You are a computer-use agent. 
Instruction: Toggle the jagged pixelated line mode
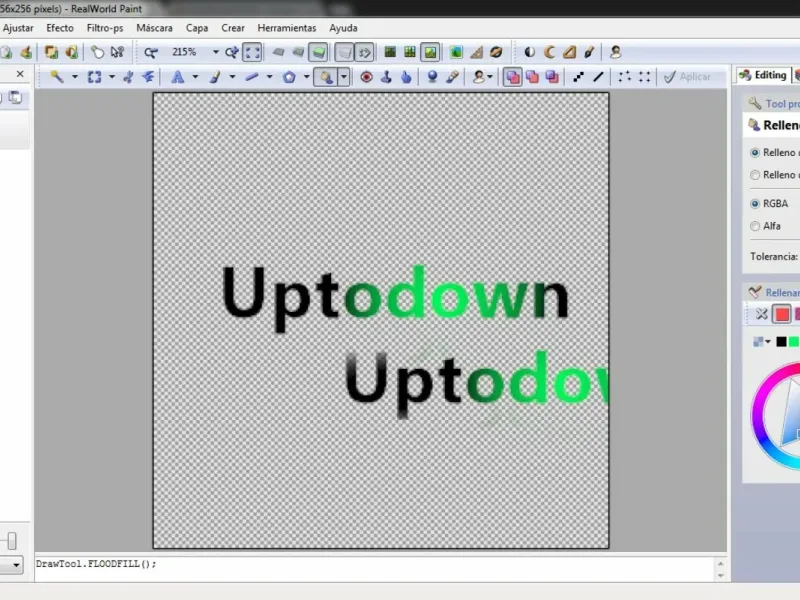578,77
